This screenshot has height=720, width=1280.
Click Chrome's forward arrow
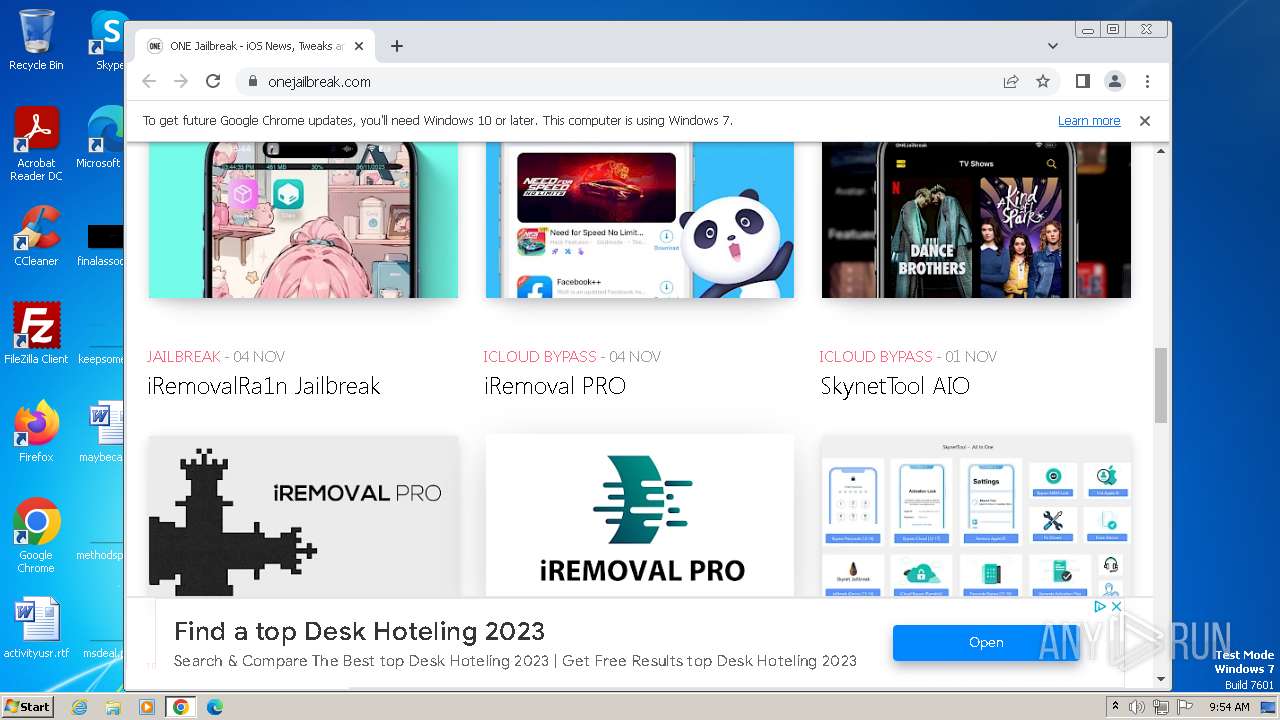[x=181, y=82]
